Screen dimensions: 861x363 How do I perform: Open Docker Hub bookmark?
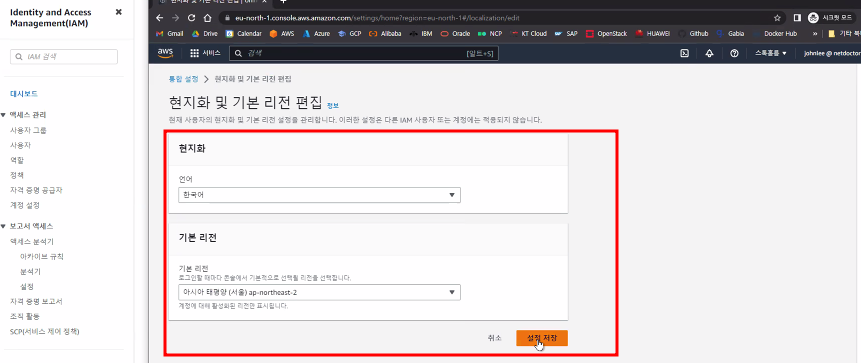click(x=775, y=33)
